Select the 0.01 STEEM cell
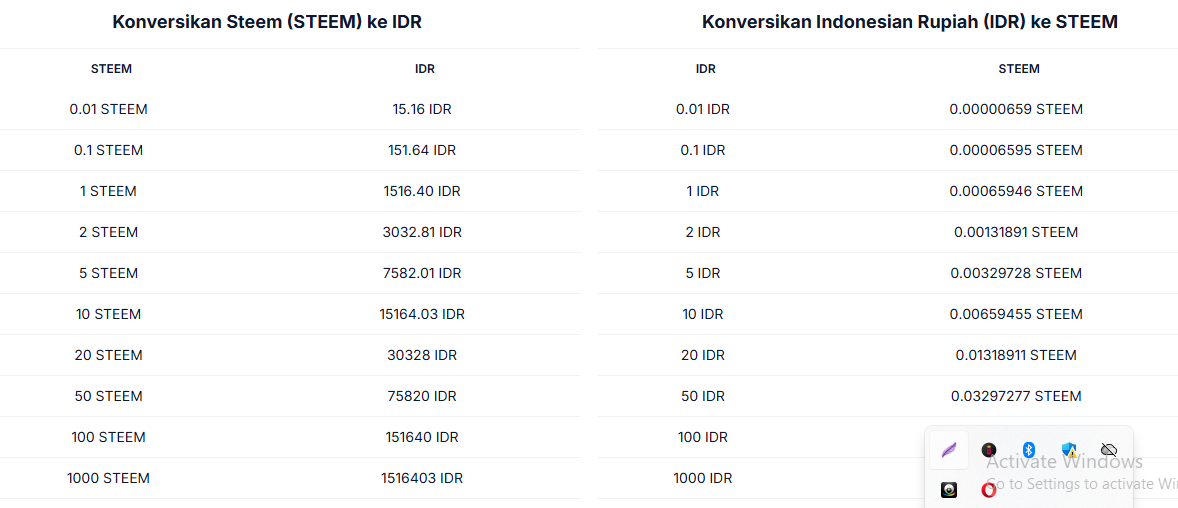The height and width of the screenshot is (508, 1178). coord(108,109)
